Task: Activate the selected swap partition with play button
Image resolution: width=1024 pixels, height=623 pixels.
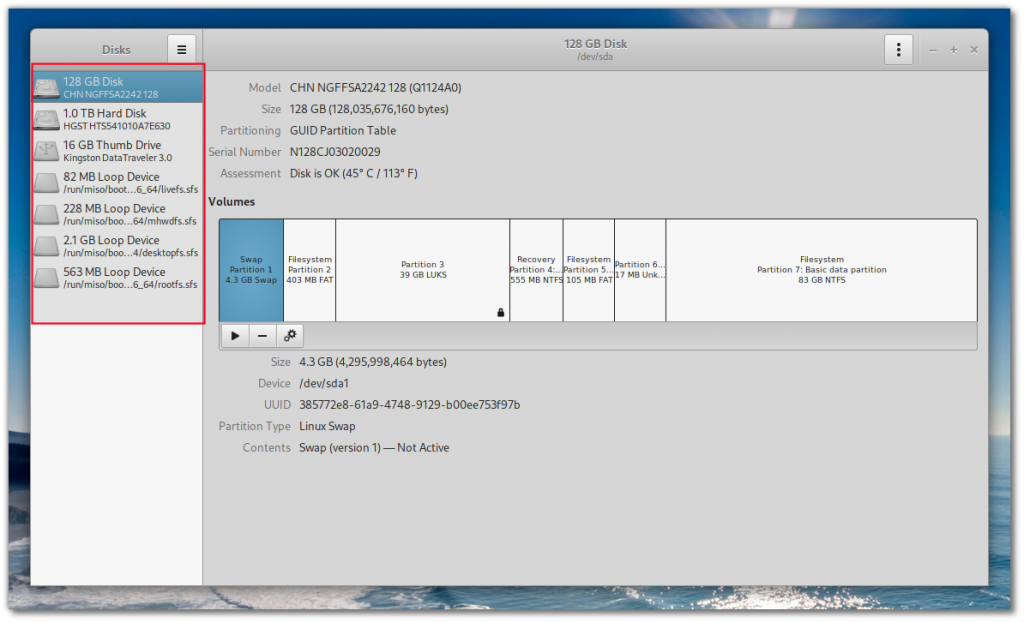Action: [235, 336]
